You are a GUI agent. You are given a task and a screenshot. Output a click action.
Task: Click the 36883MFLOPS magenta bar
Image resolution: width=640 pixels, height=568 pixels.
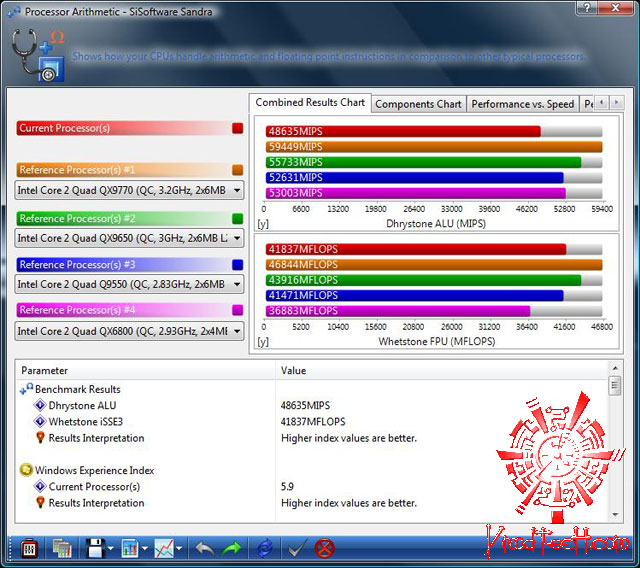click(x=398, y=311)
